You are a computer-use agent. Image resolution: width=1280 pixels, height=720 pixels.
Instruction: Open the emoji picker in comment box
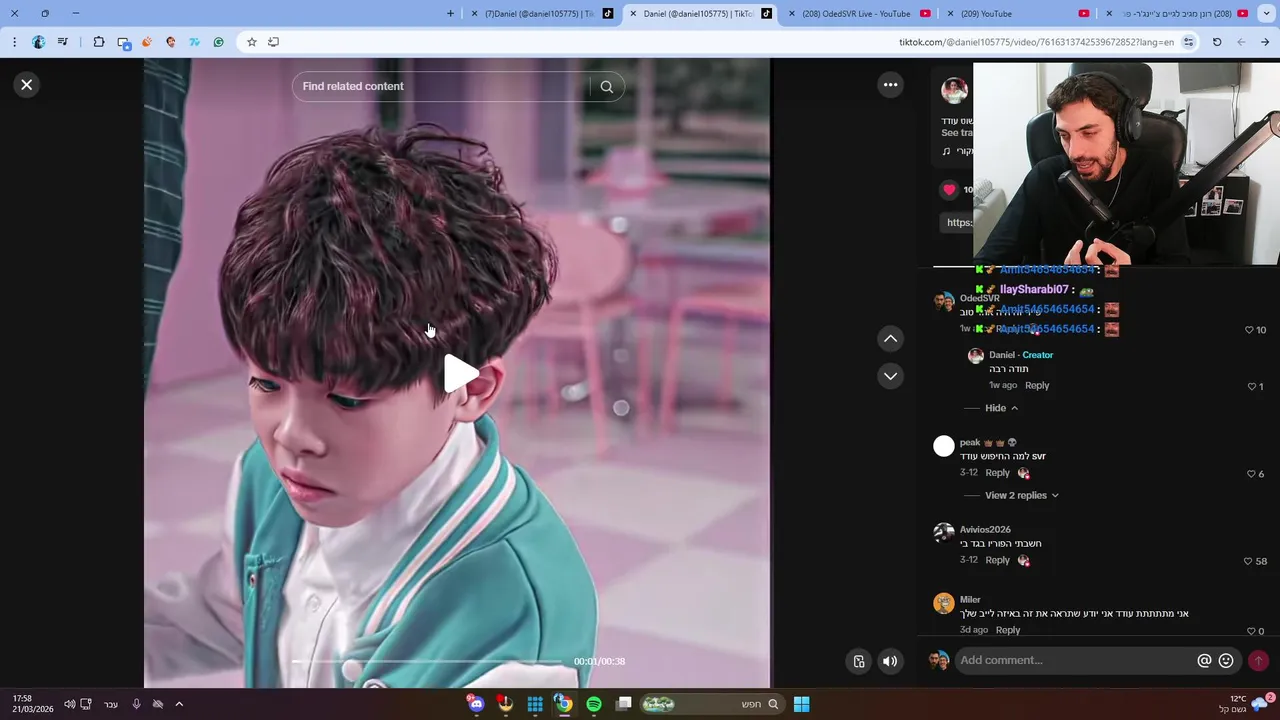[1226, 660]
